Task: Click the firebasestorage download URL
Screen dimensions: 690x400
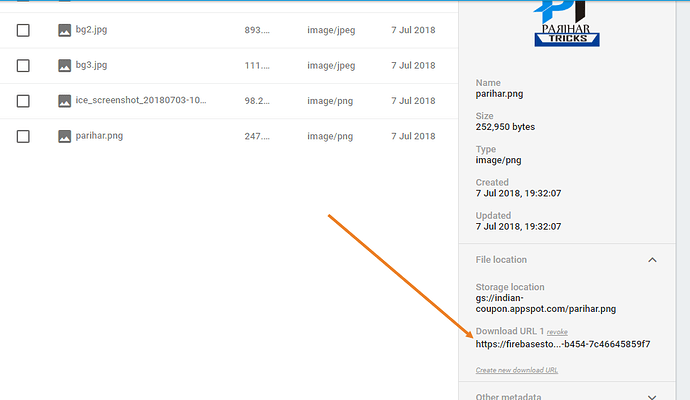Action: pyautogui.click(x=563, y=344)
